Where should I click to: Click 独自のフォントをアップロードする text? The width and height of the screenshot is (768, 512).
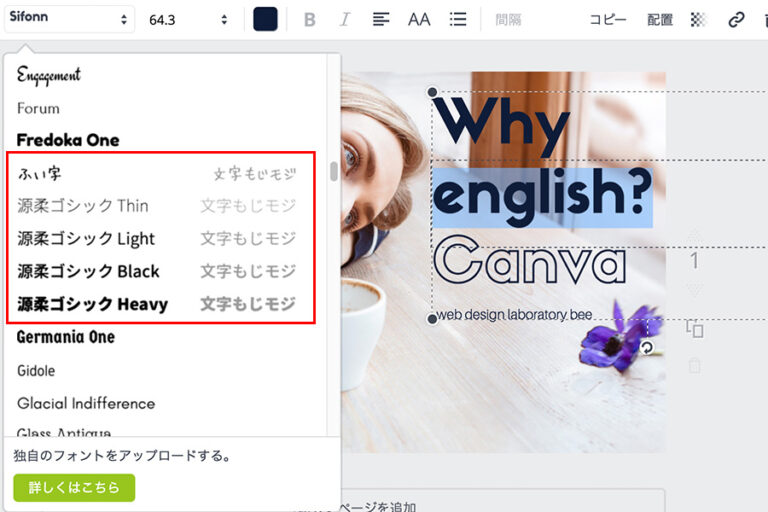tap(121, 456)
